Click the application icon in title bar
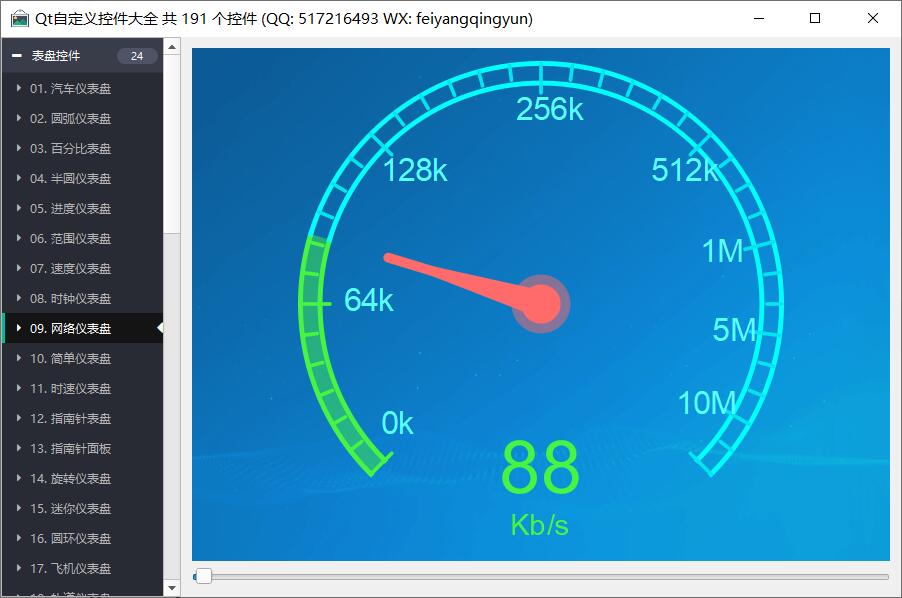The width and height of the screenshot is (902, 598). [19, 18]
